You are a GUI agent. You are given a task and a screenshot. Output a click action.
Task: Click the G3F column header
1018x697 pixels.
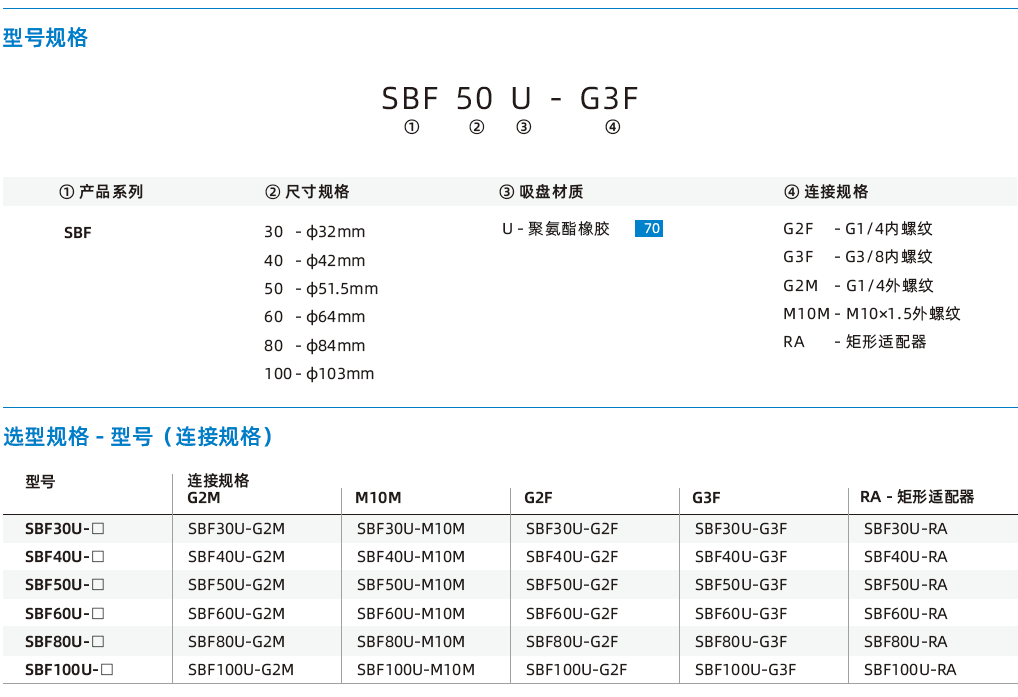click(706, 498)
